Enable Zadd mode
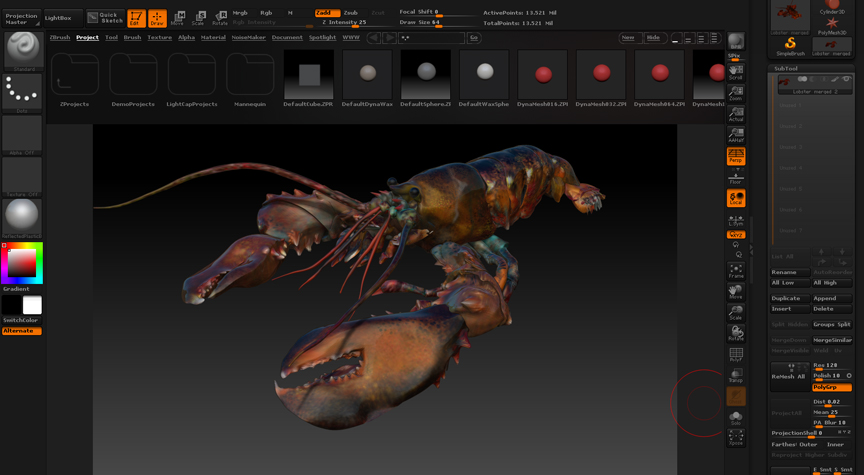 [327, 13]
